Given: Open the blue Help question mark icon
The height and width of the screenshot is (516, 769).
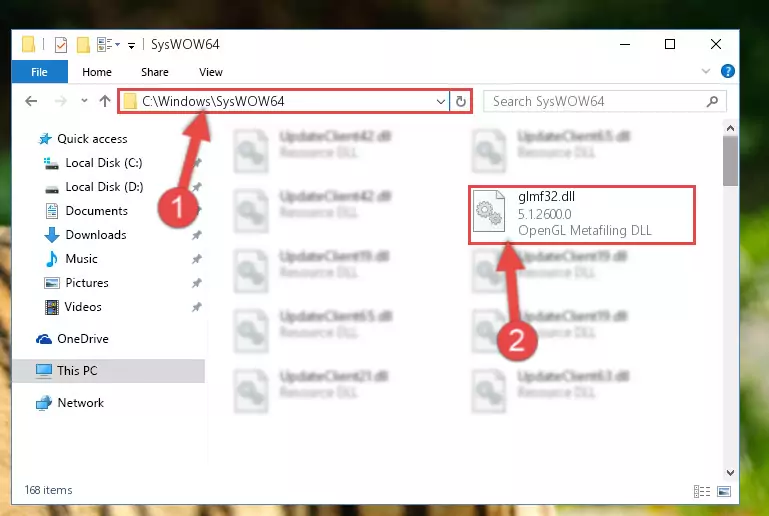Looking at the screenshot, I should [727, 71].
